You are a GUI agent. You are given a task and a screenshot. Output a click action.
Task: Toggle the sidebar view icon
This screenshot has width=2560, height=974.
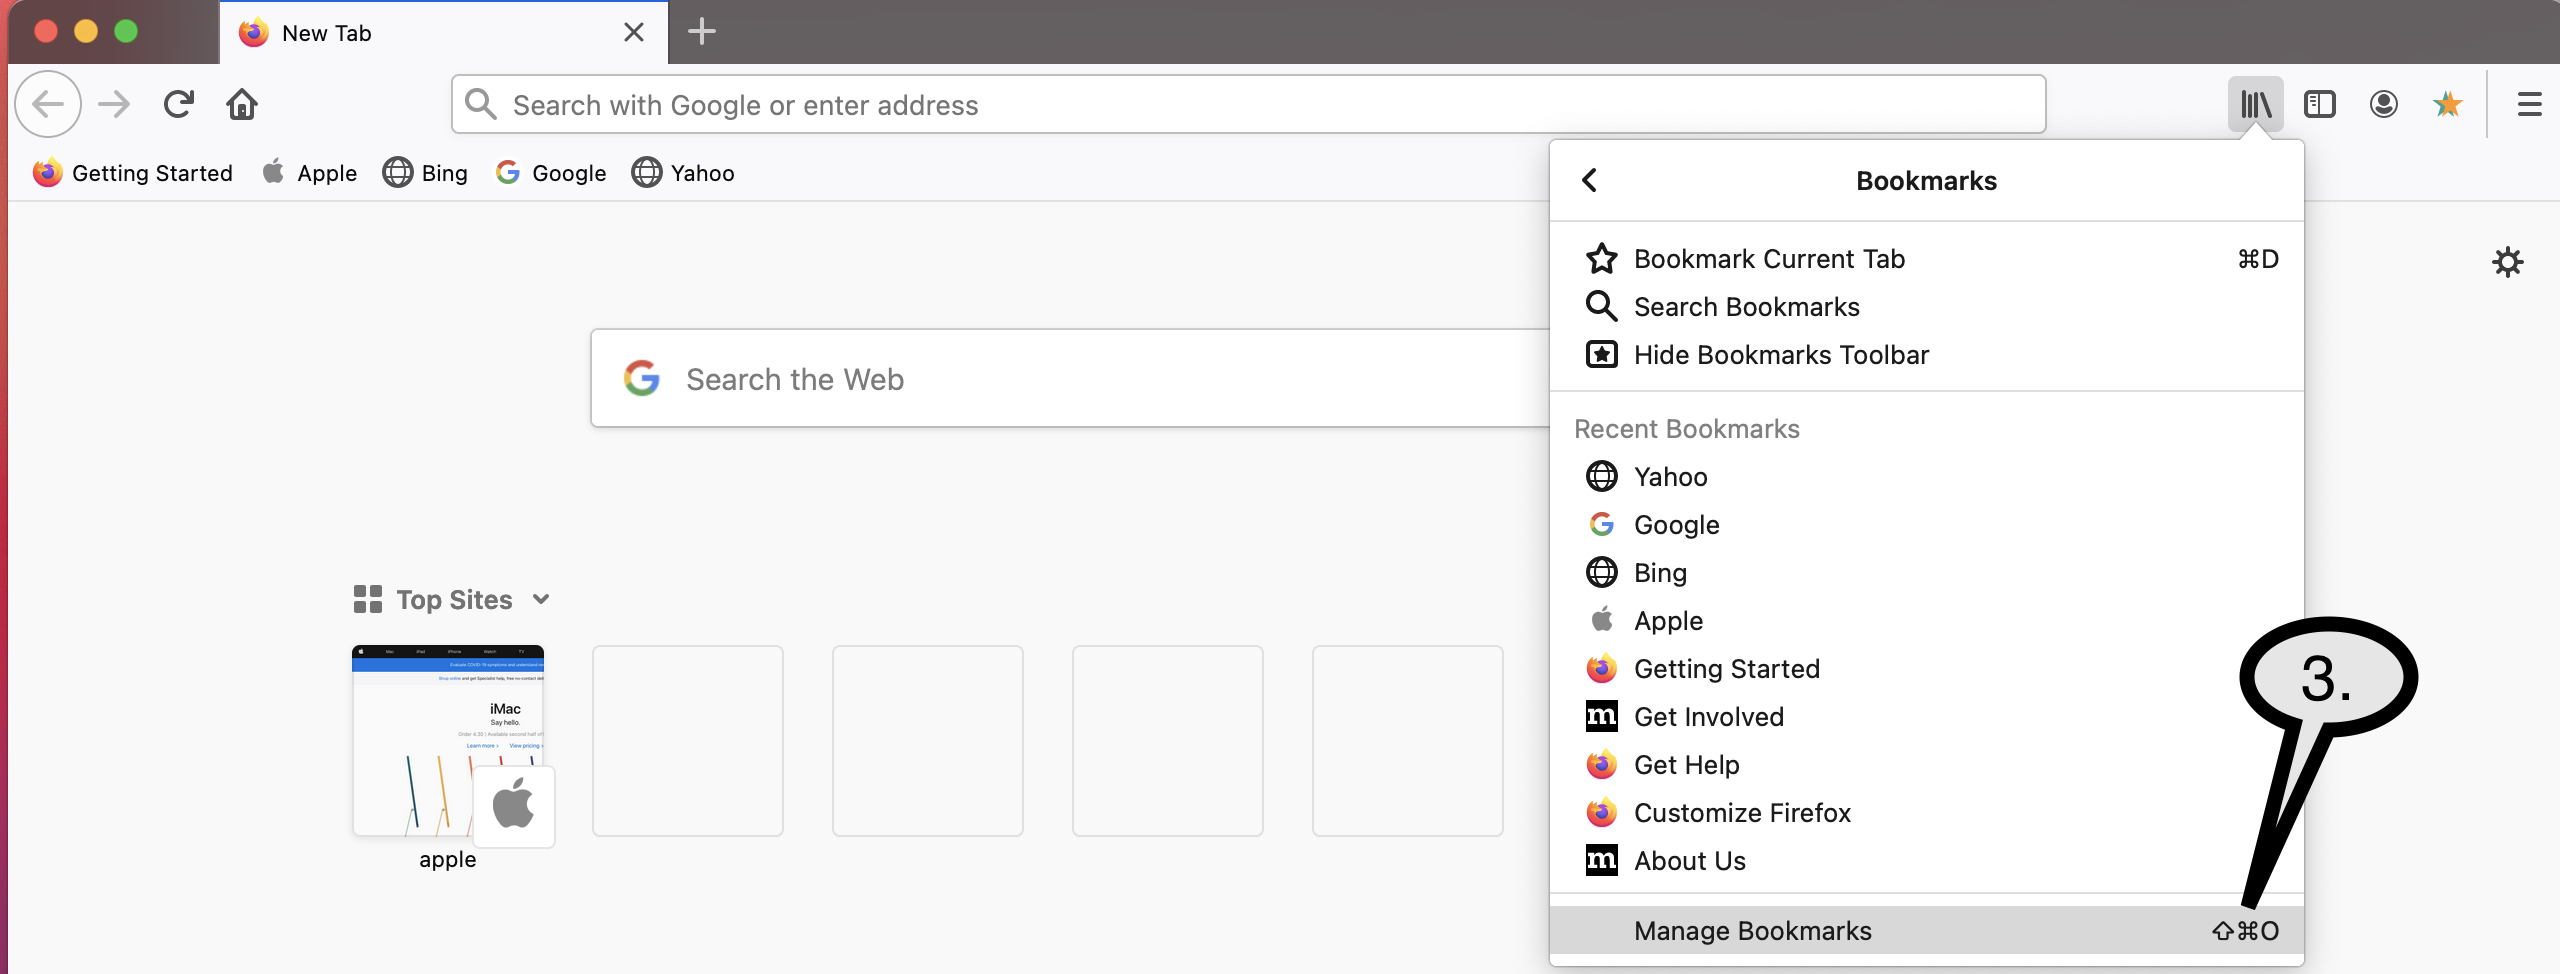coord(2319,104)
